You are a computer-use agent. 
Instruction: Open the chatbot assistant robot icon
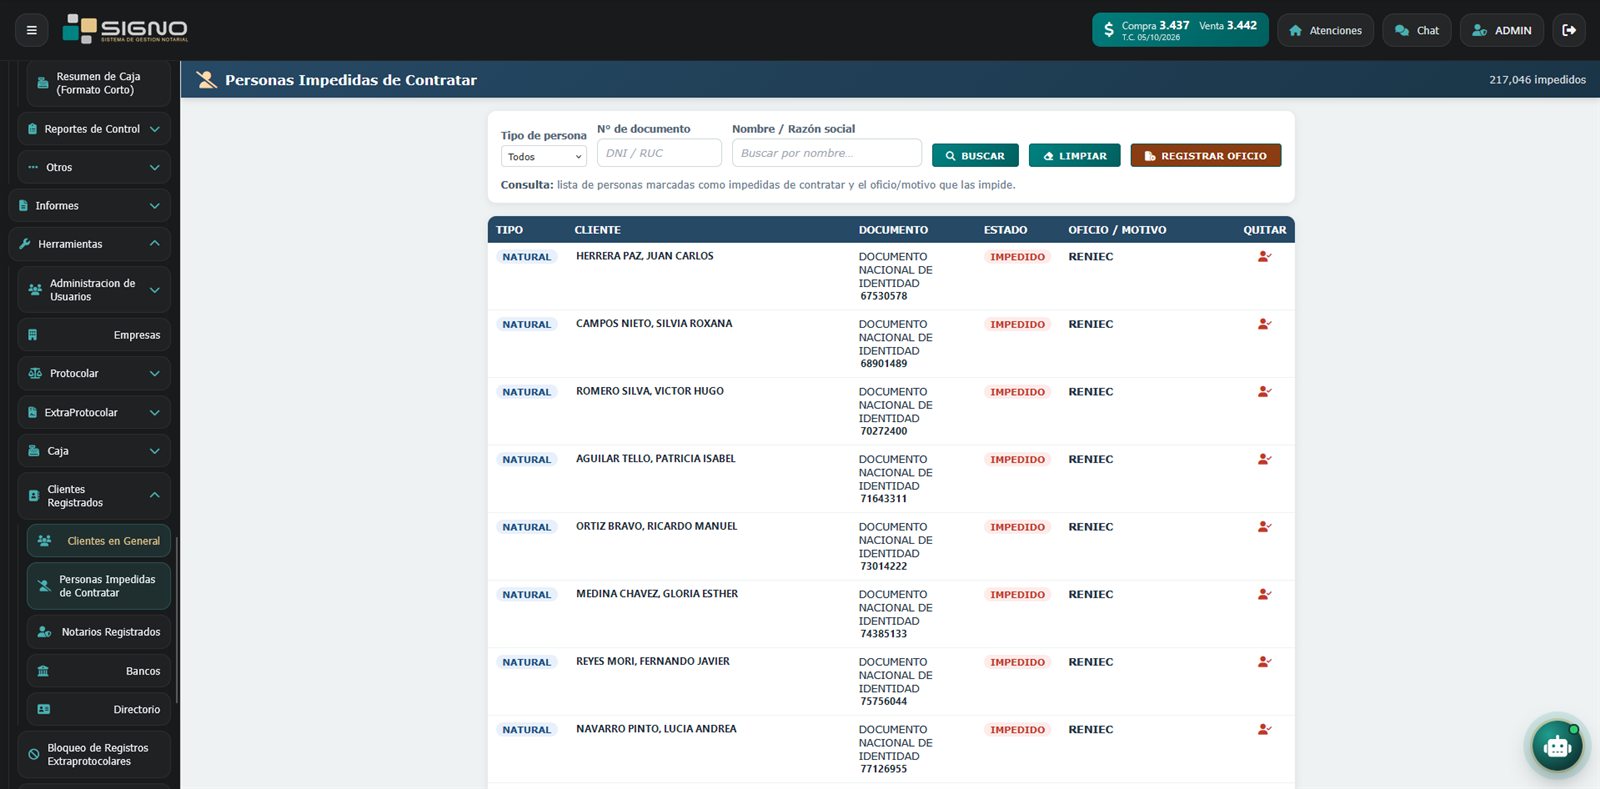point(1557,746)
